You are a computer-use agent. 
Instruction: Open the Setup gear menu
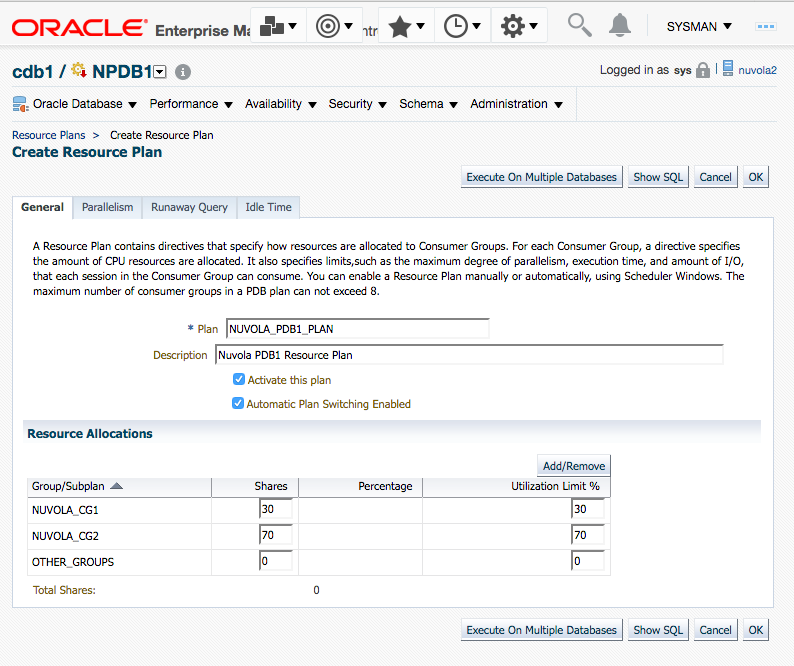[x=519, y=26]
